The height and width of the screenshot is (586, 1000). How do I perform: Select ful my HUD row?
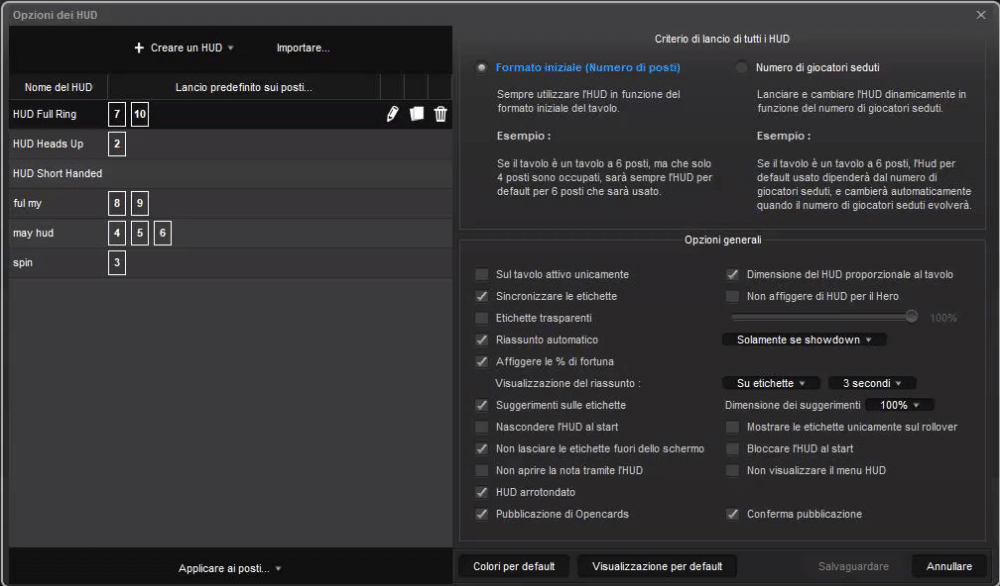[230, 203]
